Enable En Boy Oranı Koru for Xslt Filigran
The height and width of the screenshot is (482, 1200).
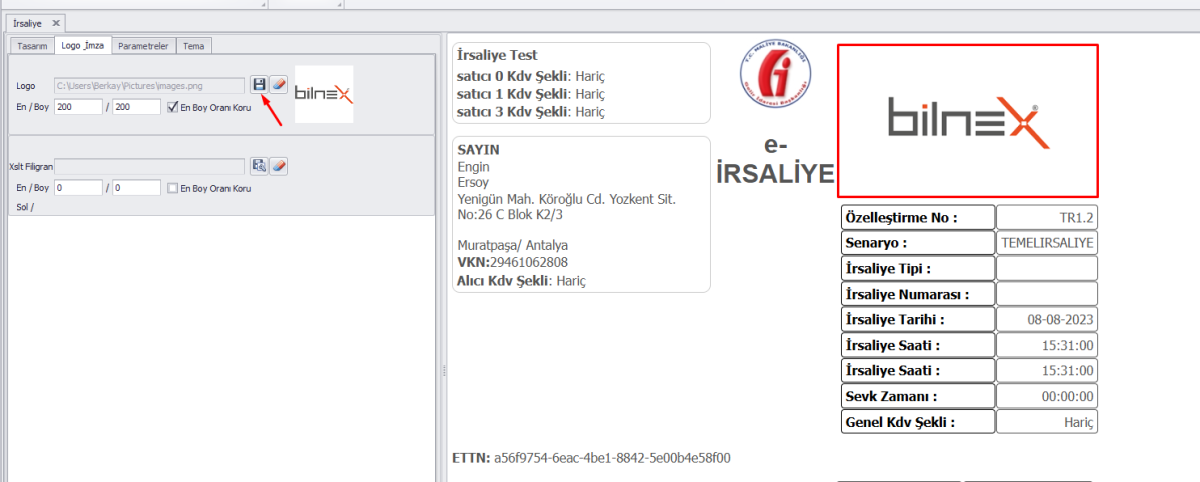(x=173, y=188)
